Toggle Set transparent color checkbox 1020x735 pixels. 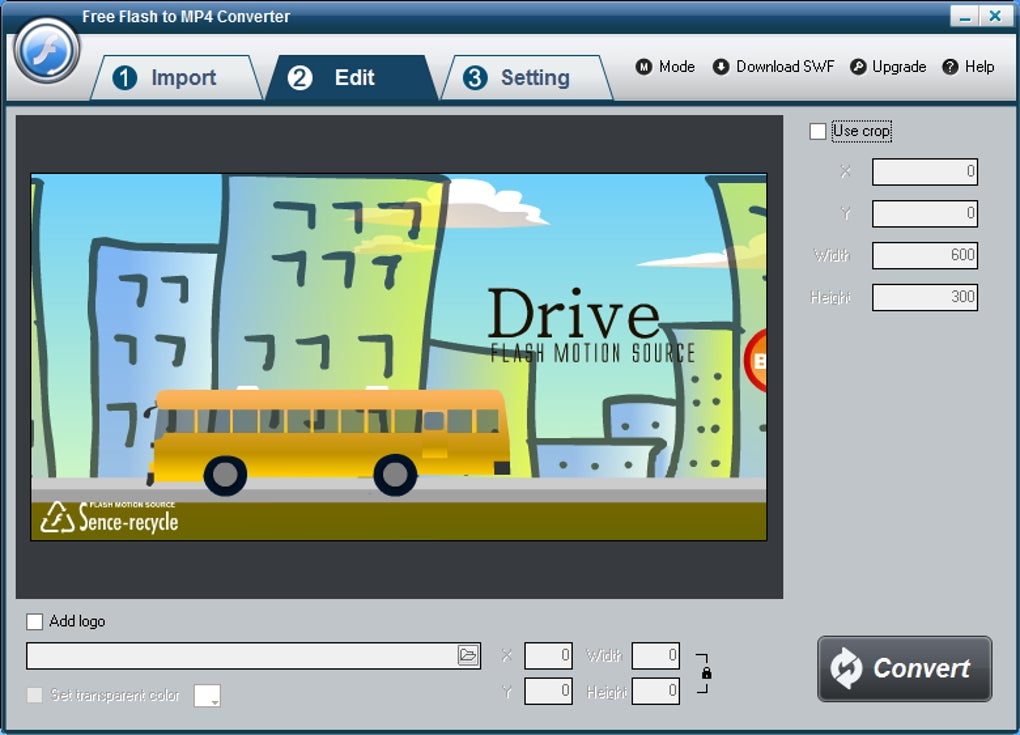point(34,695)
